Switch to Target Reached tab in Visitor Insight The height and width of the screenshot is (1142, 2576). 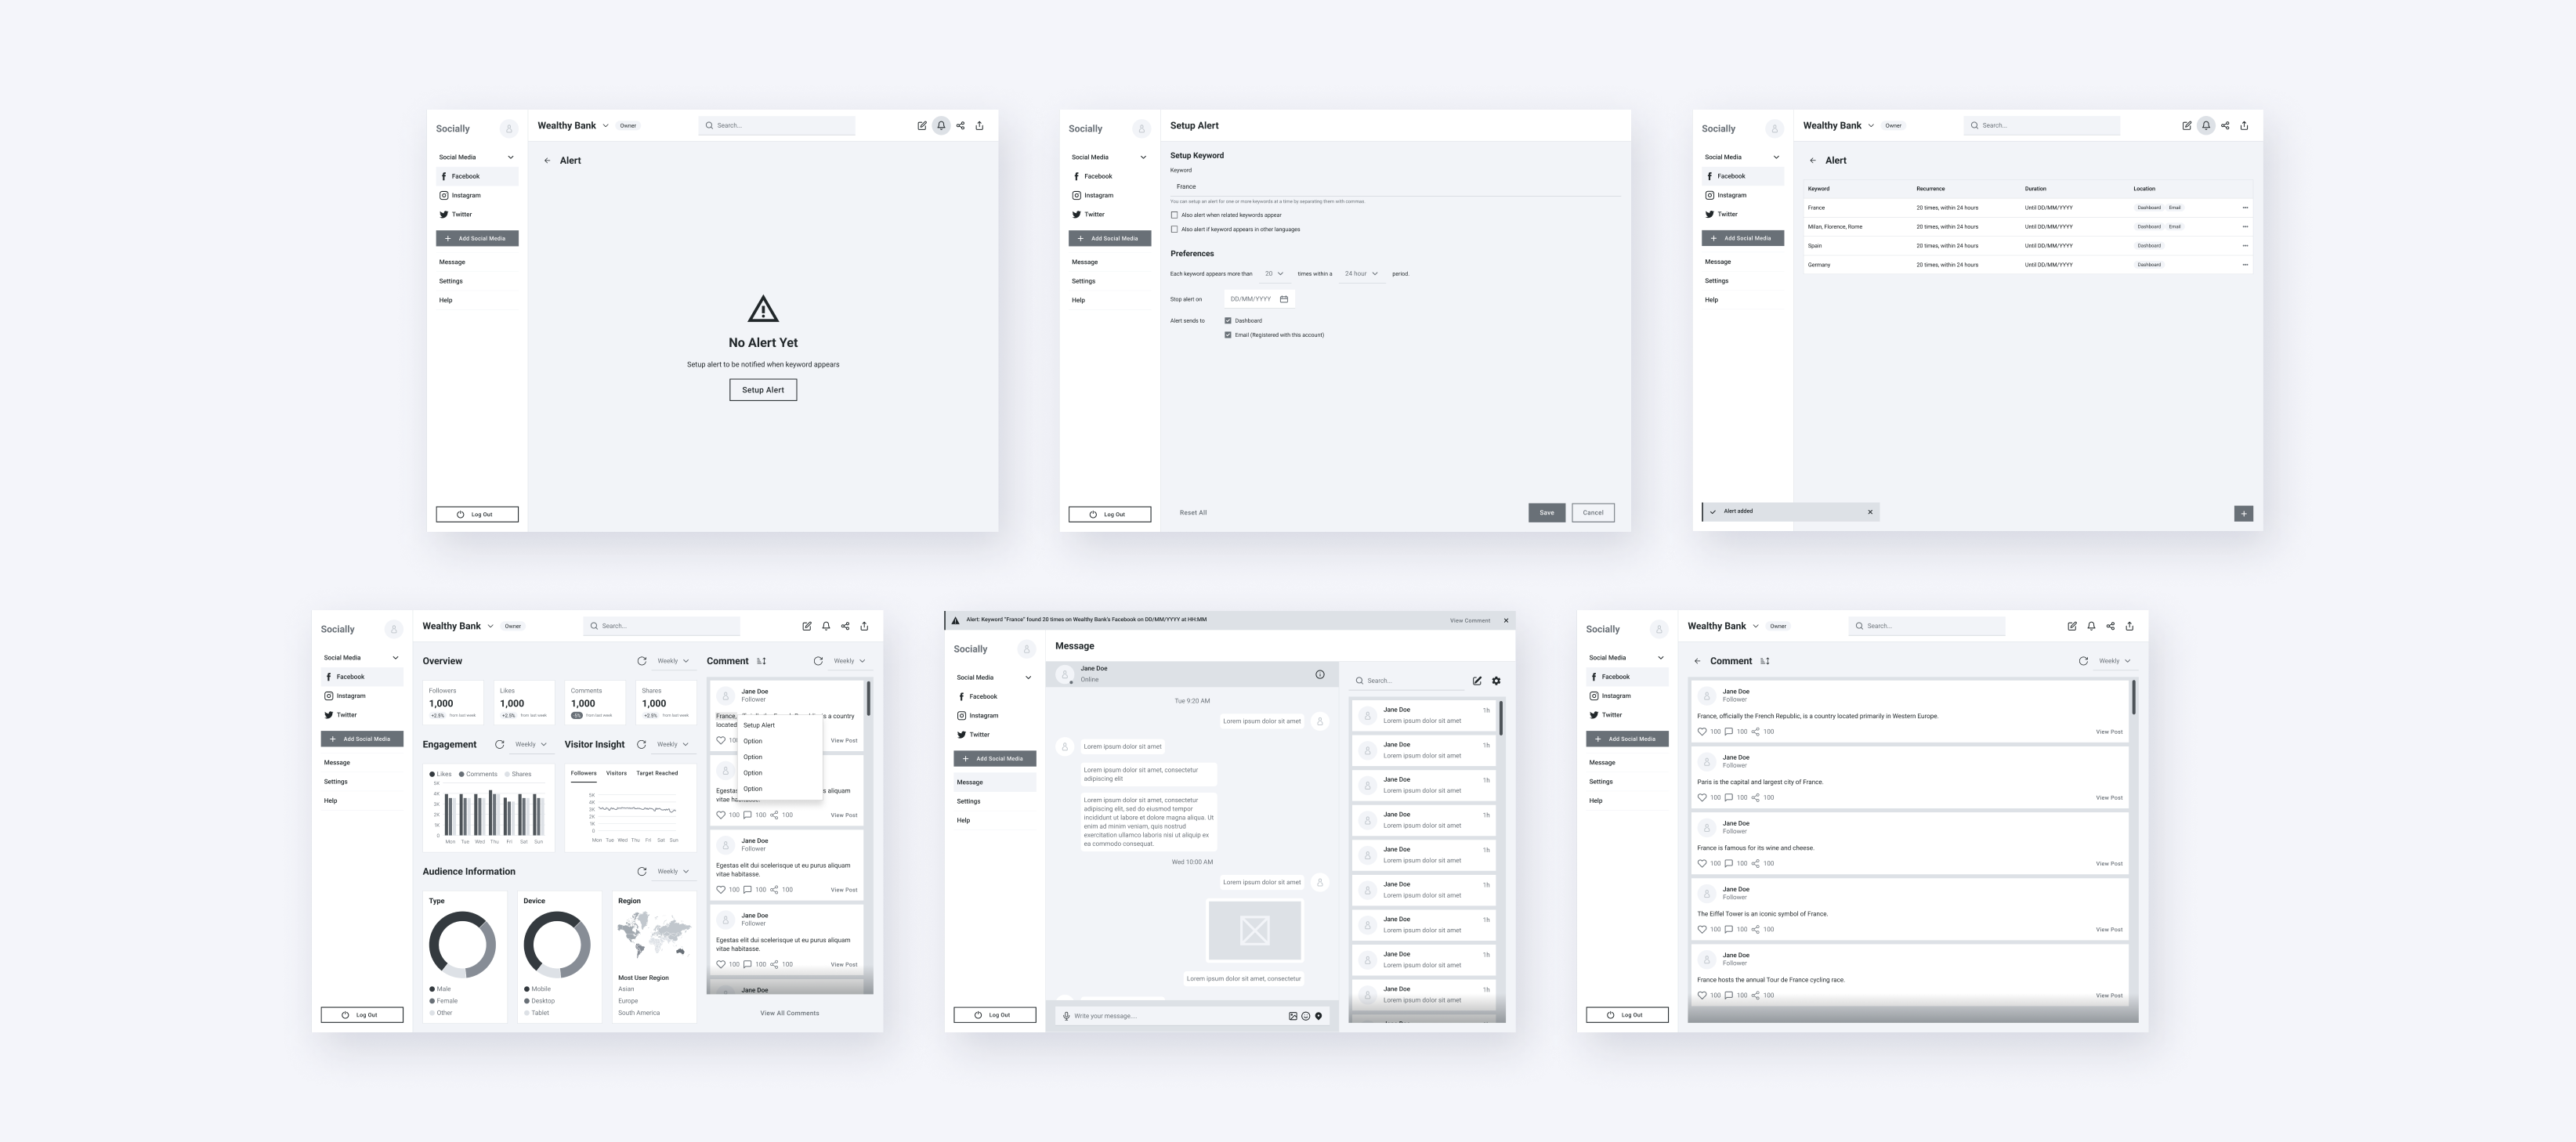coord(657,773)
